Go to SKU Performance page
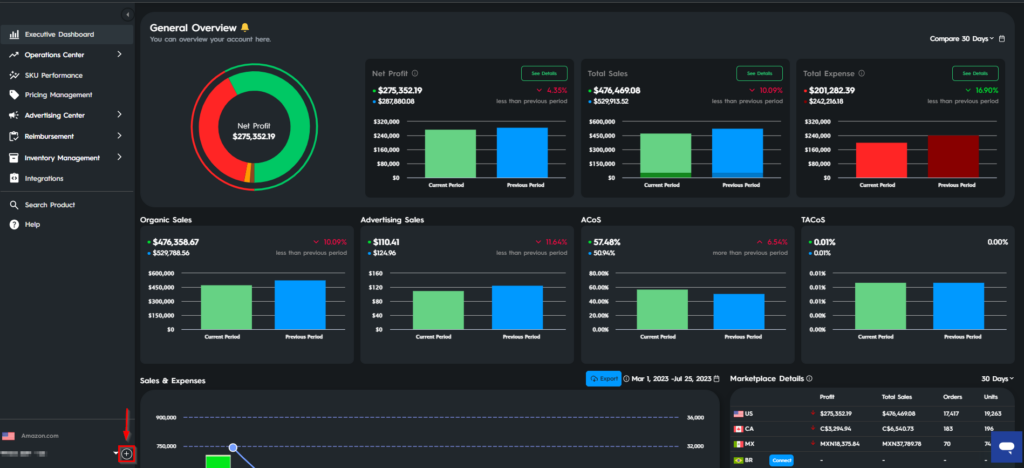The image size is (1024, 468). tap(53, 75)
